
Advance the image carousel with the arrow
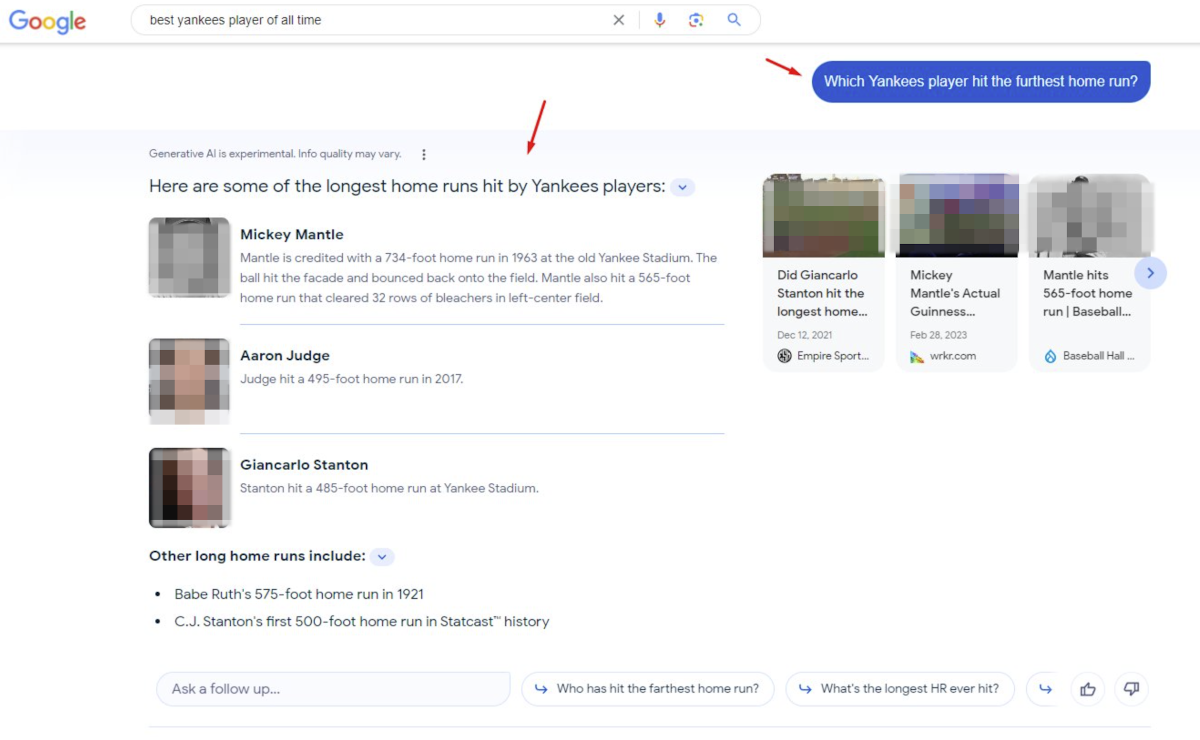(x=1151, y=272)
